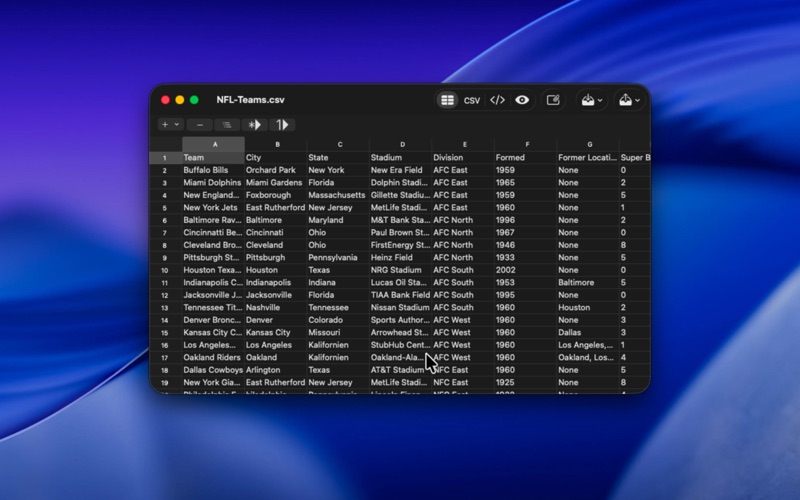Image resolution: width=800 pixels, height=500 pixels.
Task: Toggle the preview eye icon
Action: click(x=522, y=100)
